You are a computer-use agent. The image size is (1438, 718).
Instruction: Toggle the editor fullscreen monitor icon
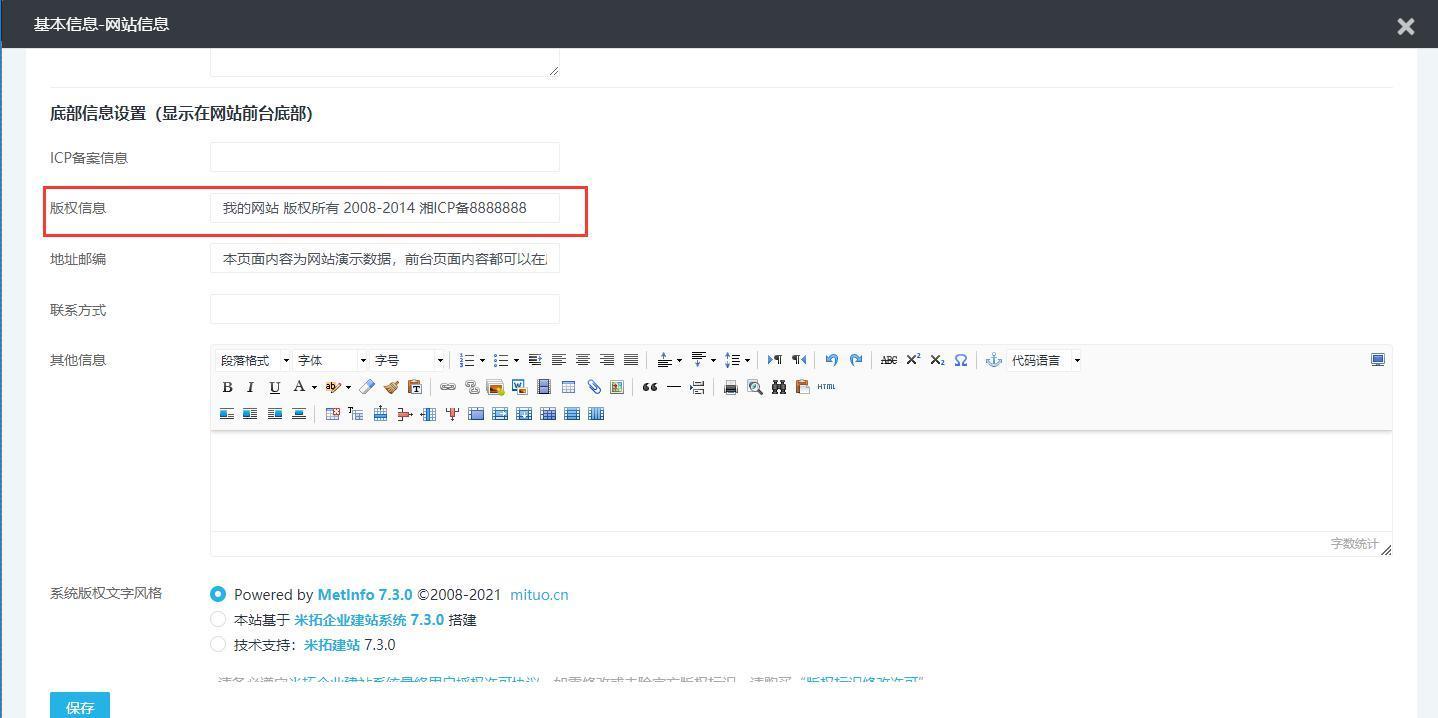(x=1377, y=360)
